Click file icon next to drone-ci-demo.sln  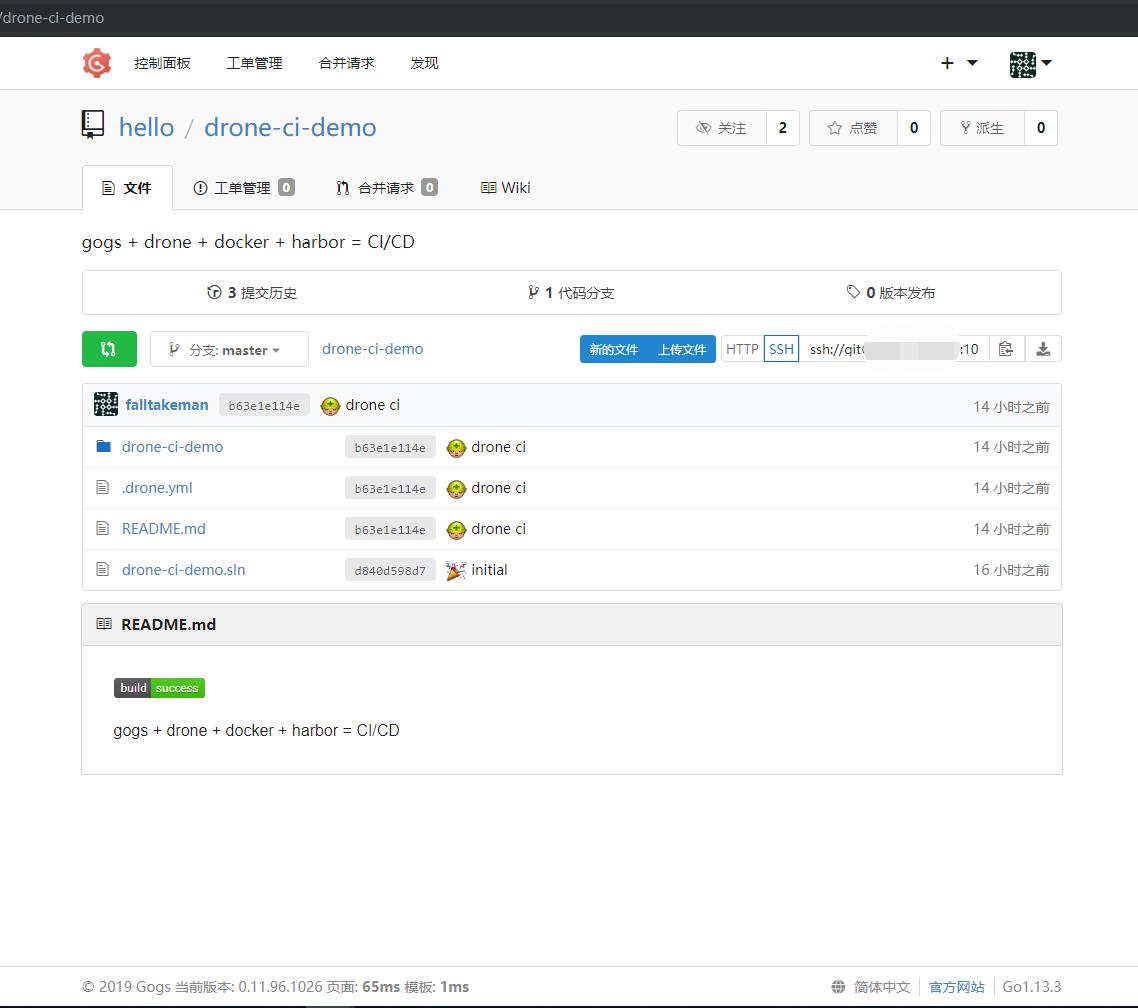click(103, 569)
